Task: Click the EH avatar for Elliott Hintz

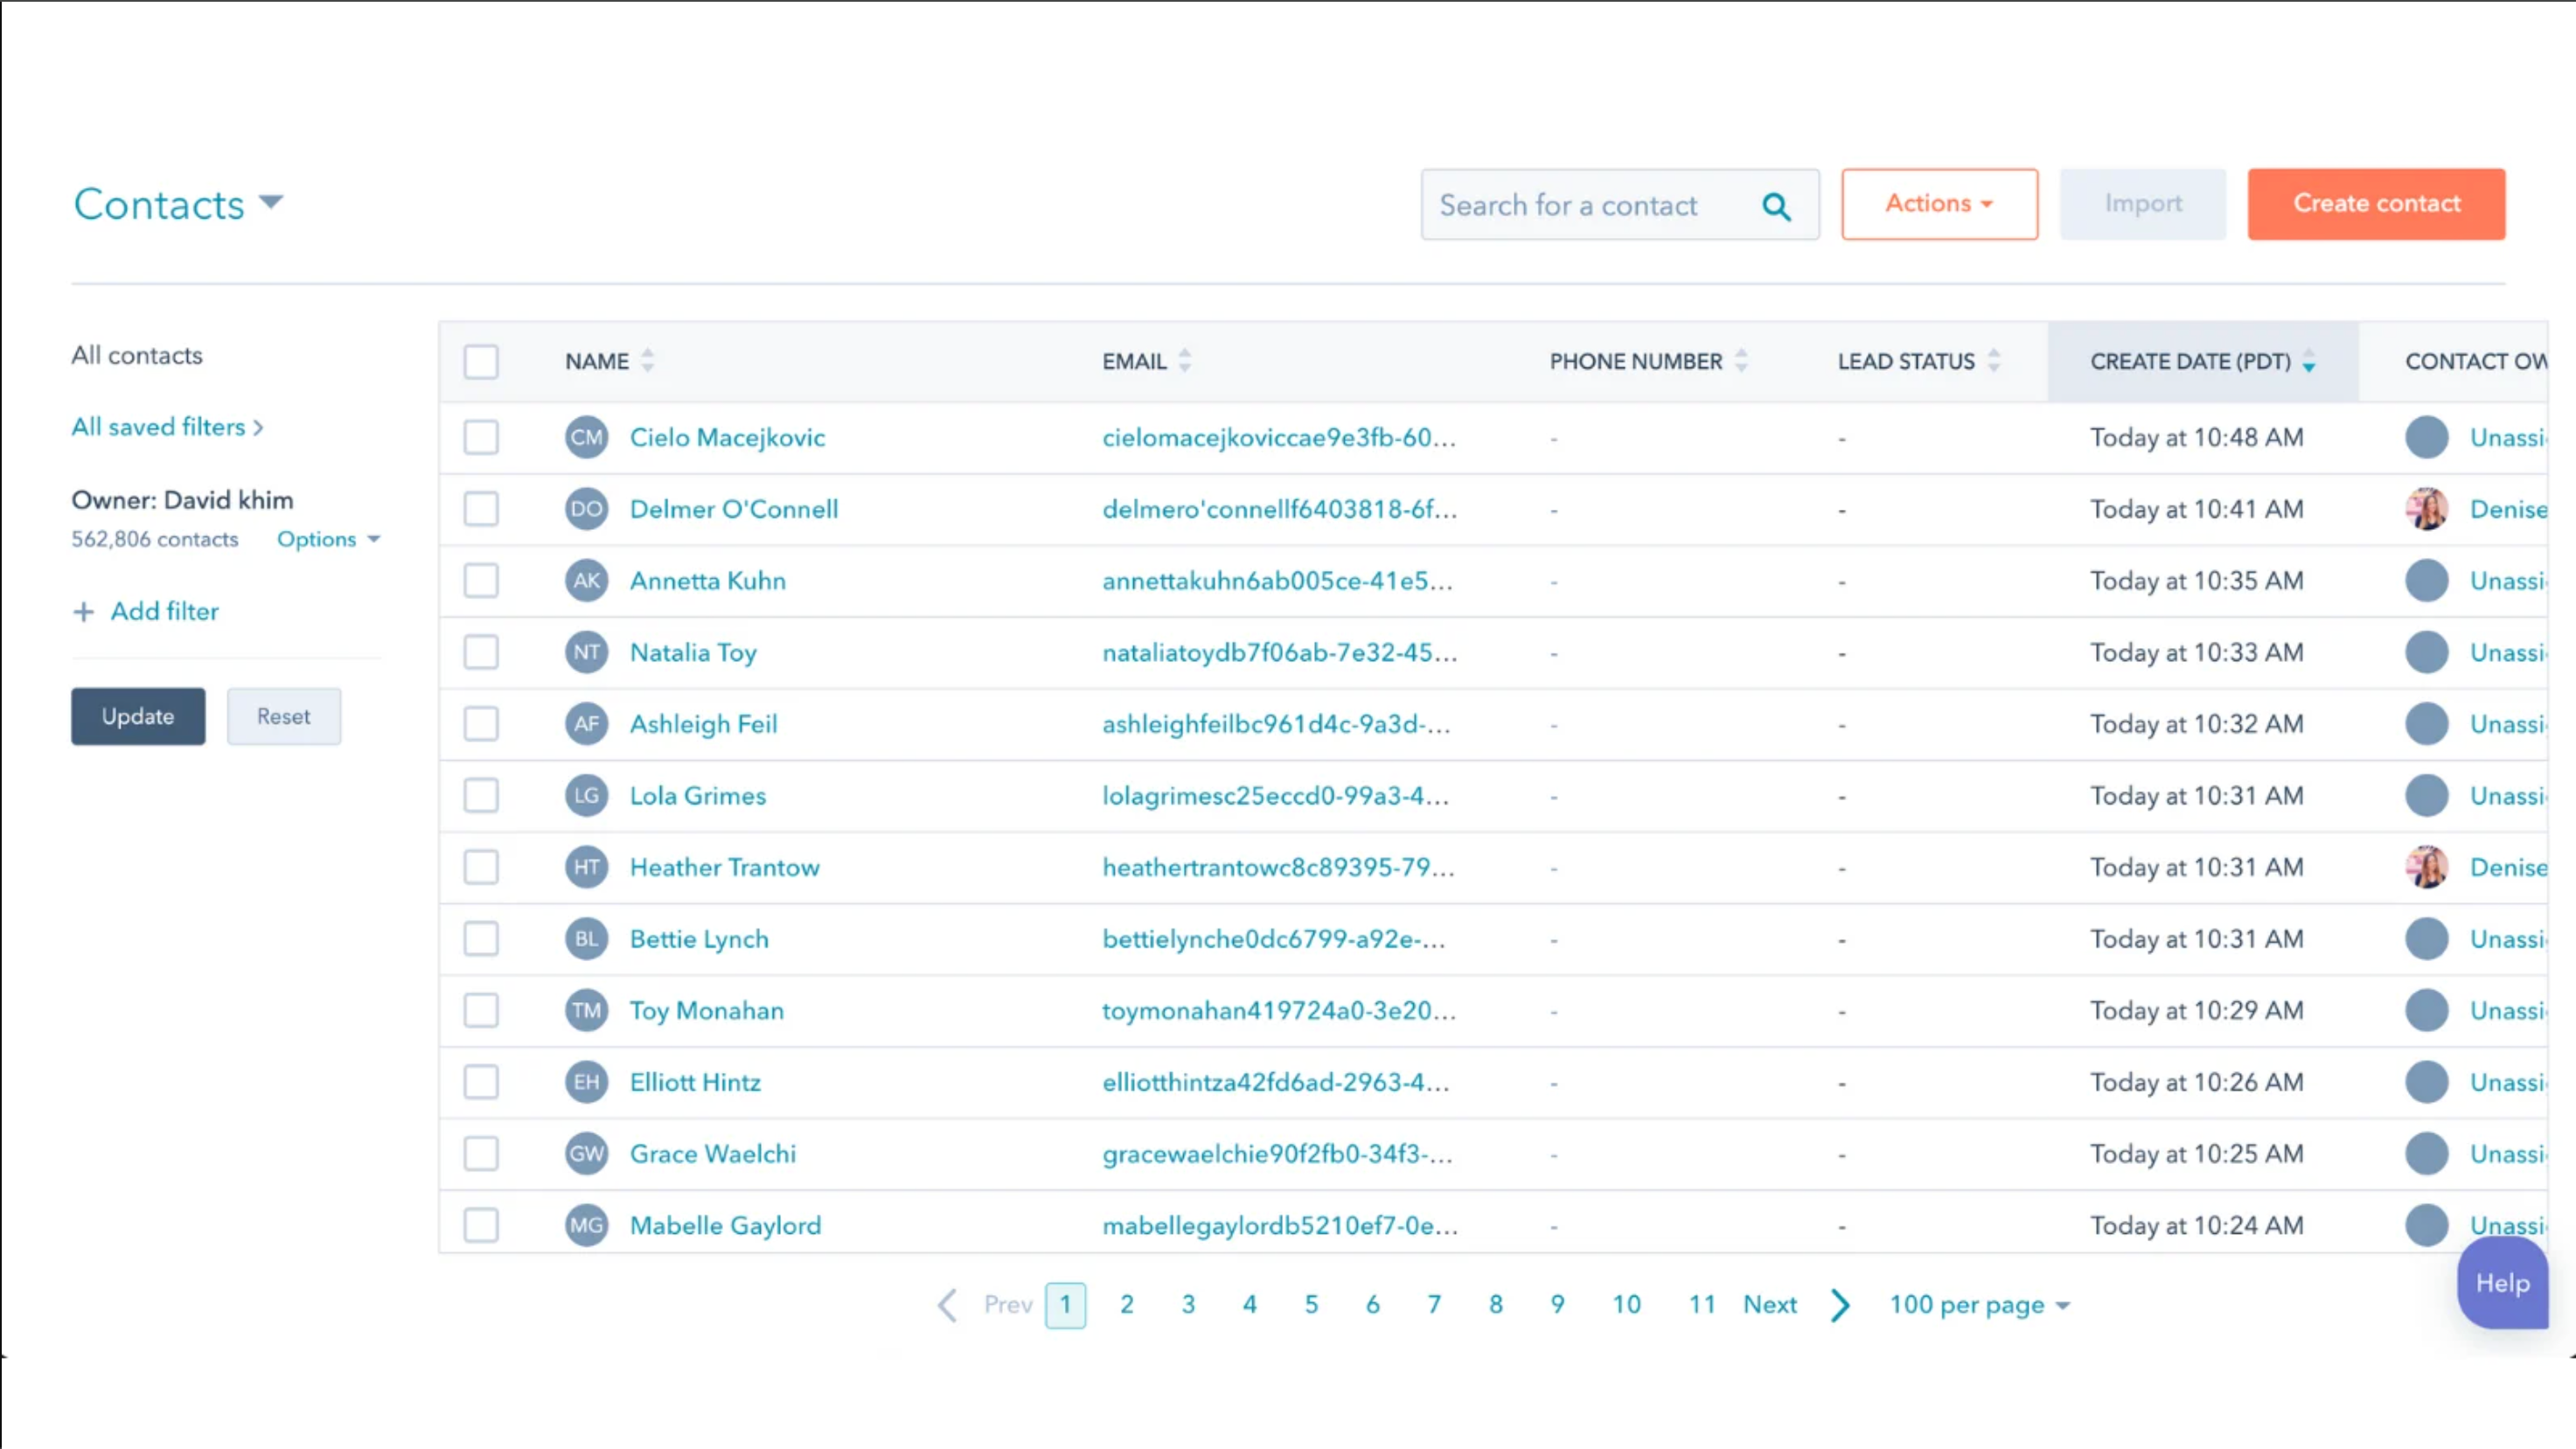Action: coord(586,1082)
